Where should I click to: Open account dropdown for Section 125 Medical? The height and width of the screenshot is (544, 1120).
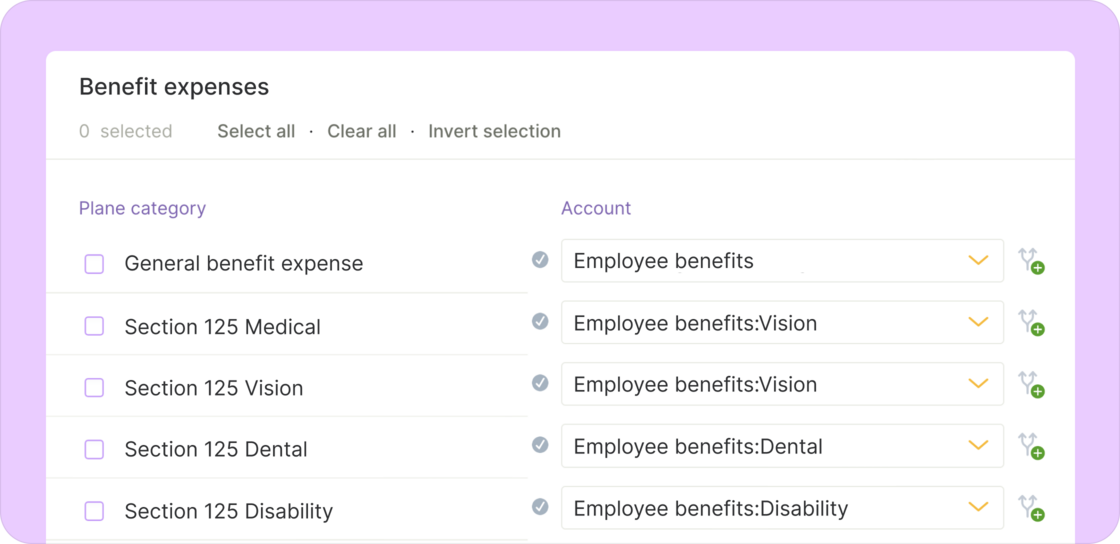782,323
